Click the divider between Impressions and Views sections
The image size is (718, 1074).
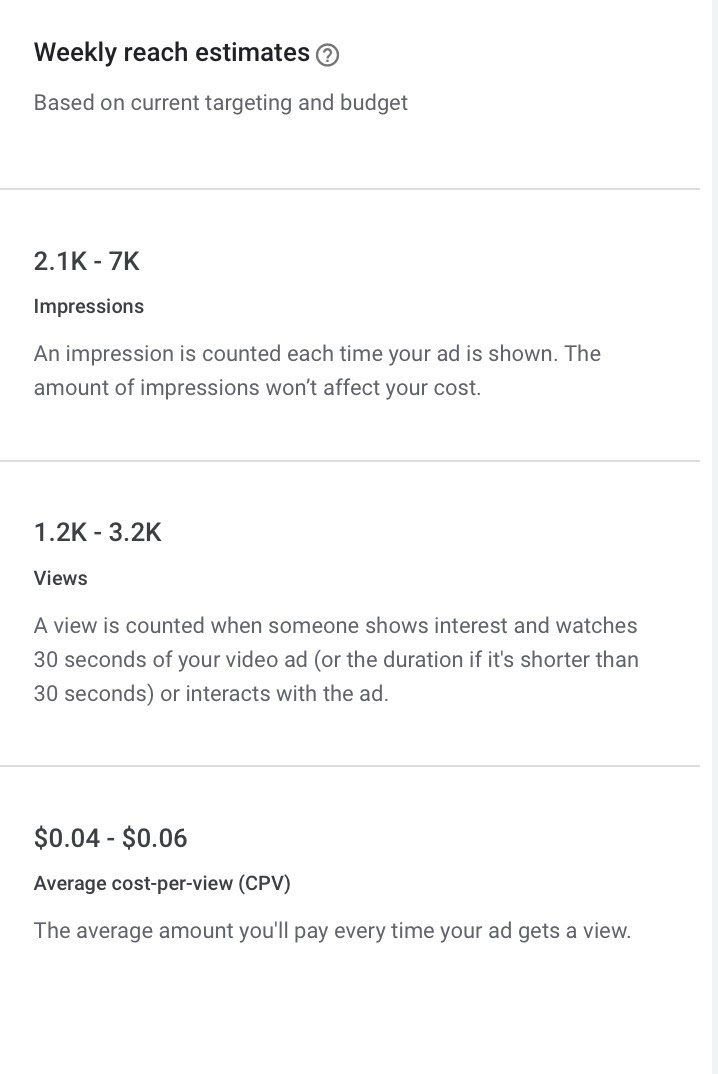tap(350, 461)
